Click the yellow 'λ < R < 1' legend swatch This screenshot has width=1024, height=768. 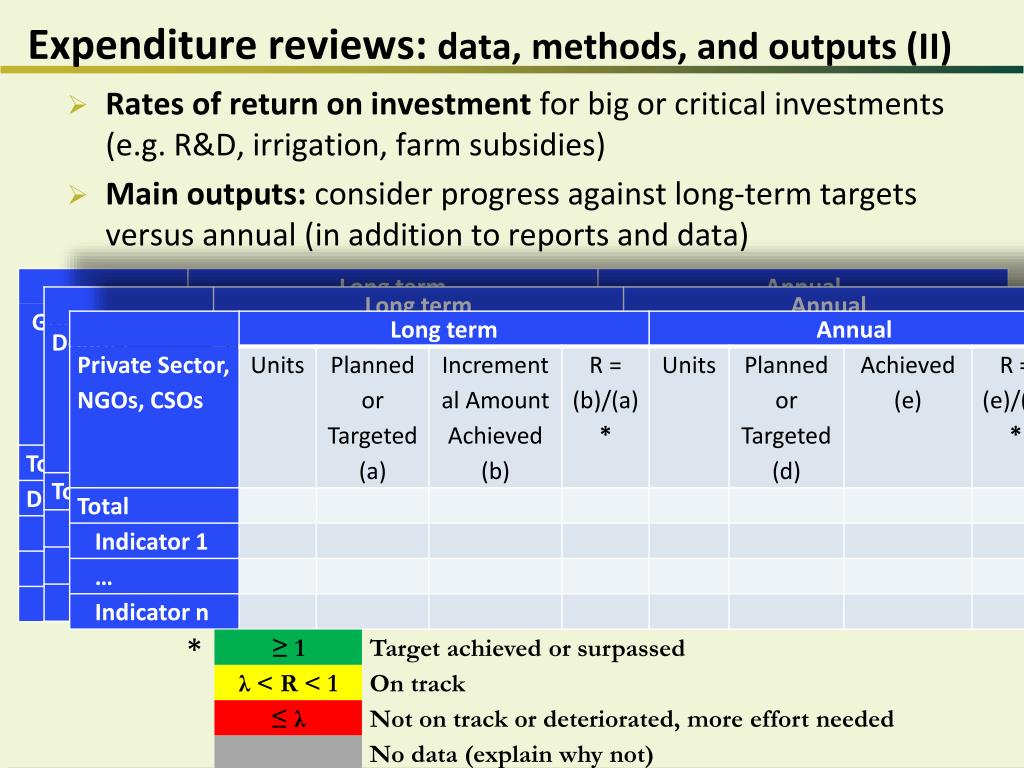click(x=288, y=682)
